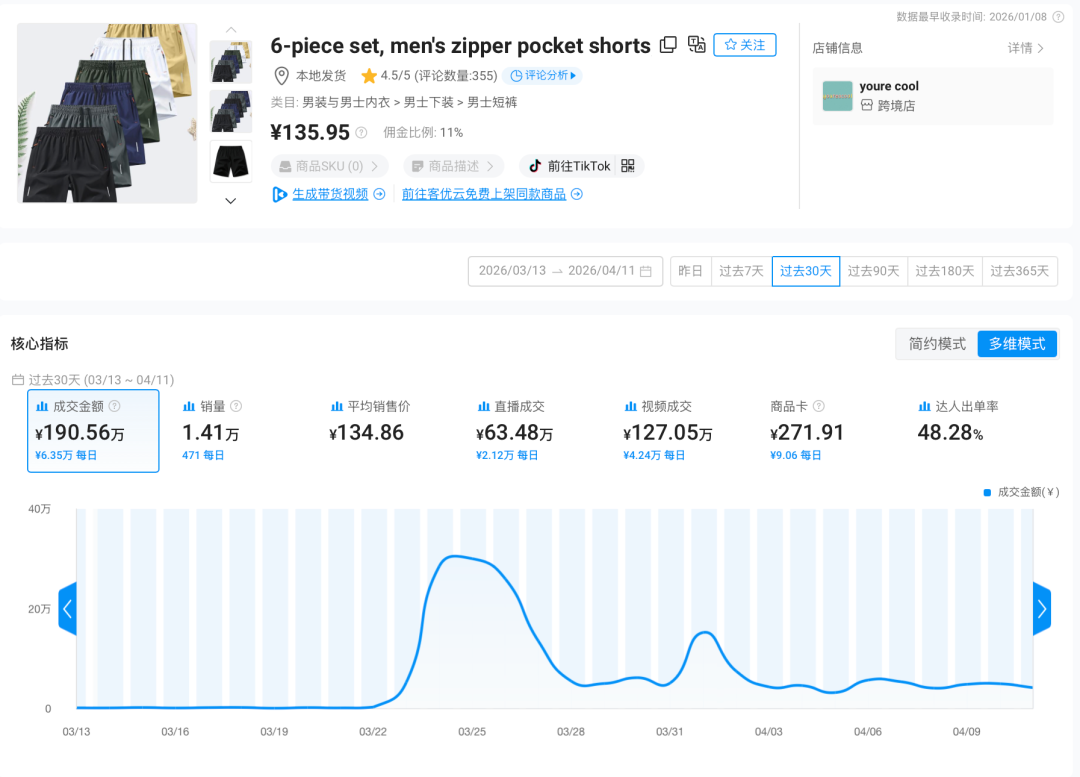Open the 商品SKU dropdown

[x=329, y=166]
